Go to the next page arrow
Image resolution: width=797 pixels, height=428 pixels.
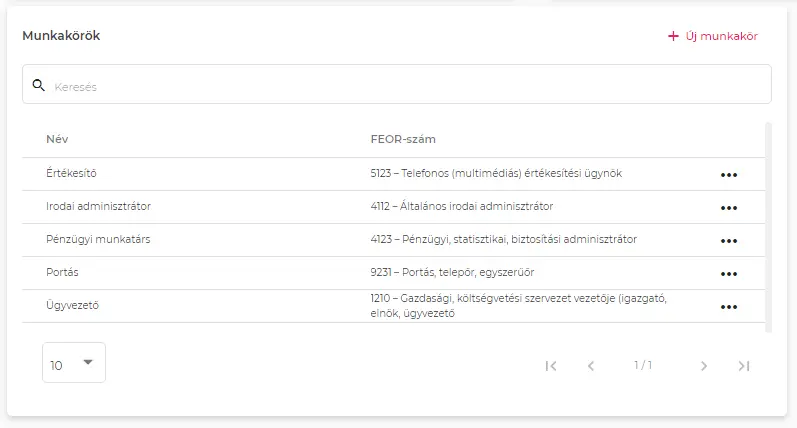click(x=704, y=366)
